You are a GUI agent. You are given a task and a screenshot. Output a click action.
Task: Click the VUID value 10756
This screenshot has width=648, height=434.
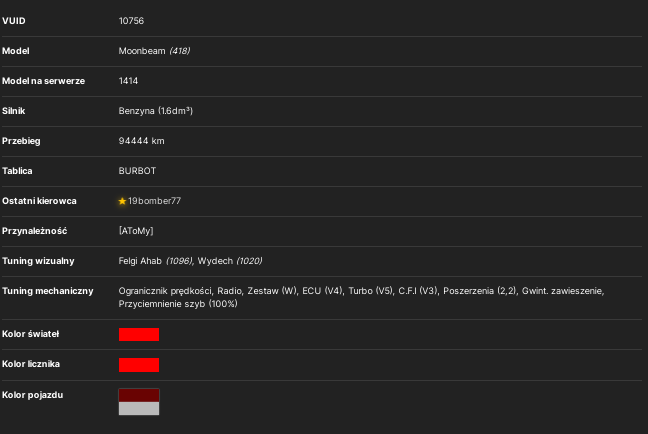131,21
